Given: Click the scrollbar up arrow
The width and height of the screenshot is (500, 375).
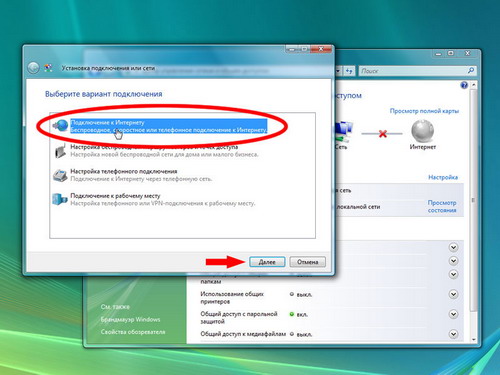Looking at the screenshot, I should tap(474, 85).
